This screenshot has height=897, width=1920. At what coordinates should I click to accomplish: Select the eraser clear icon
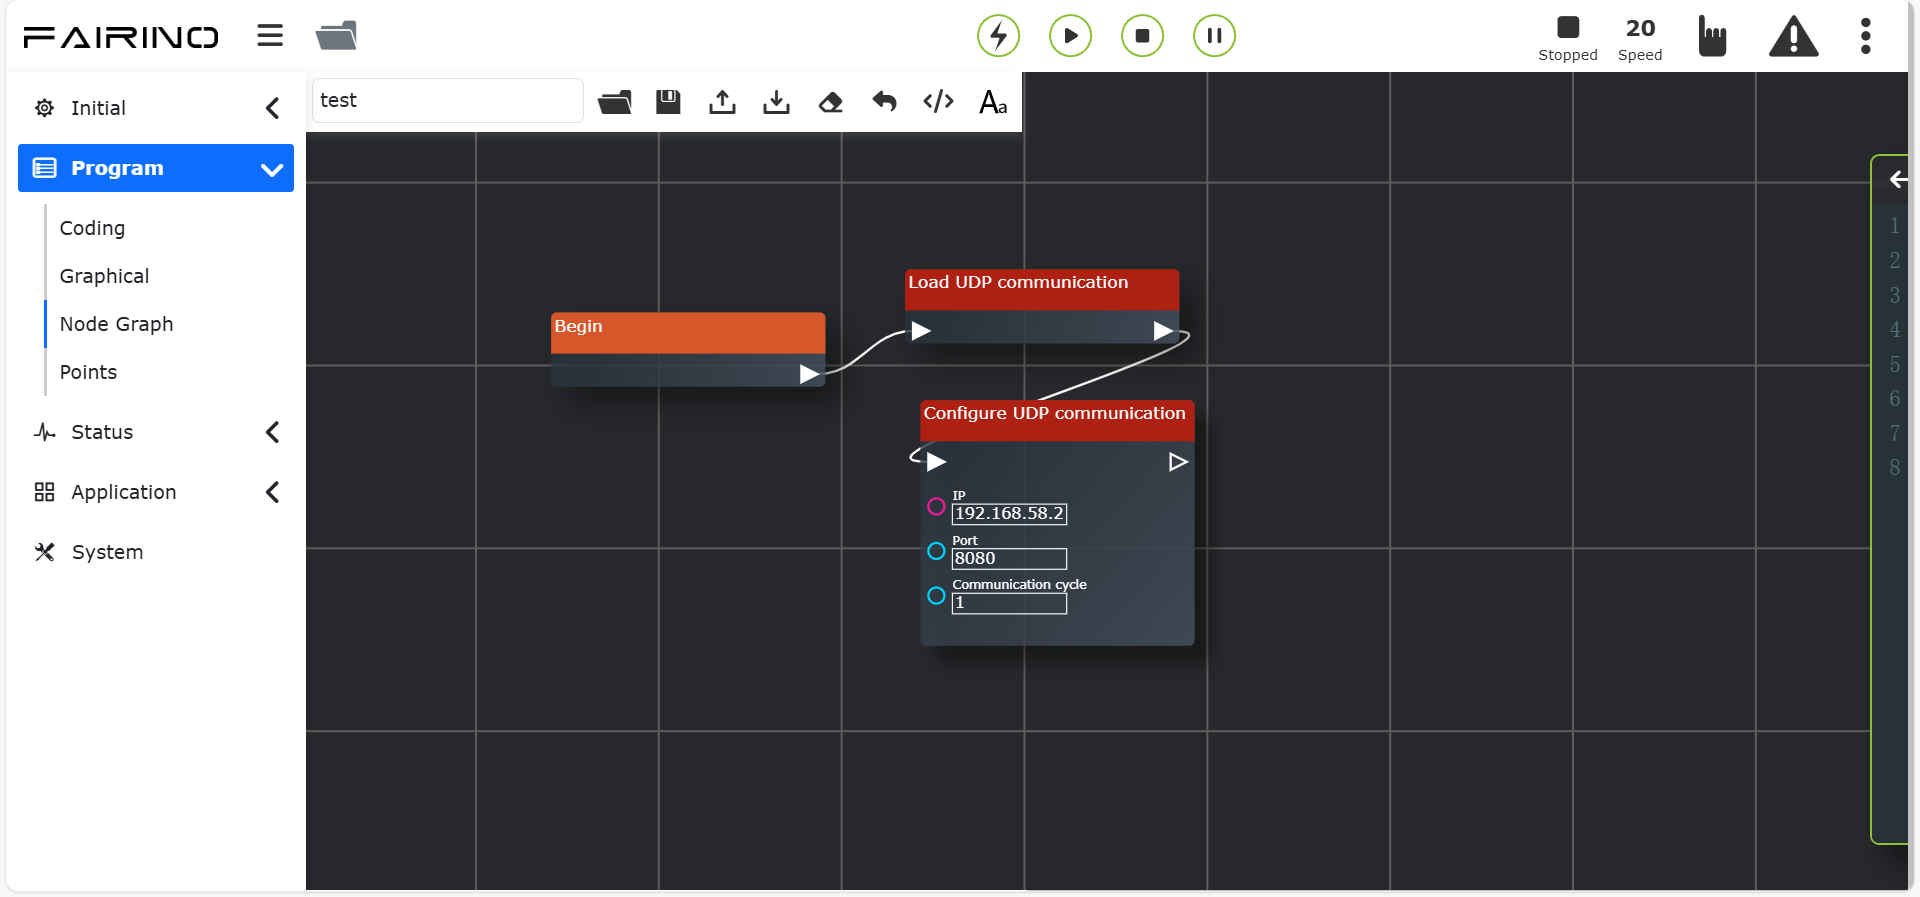pyautogui.click(x=830, y=102)
